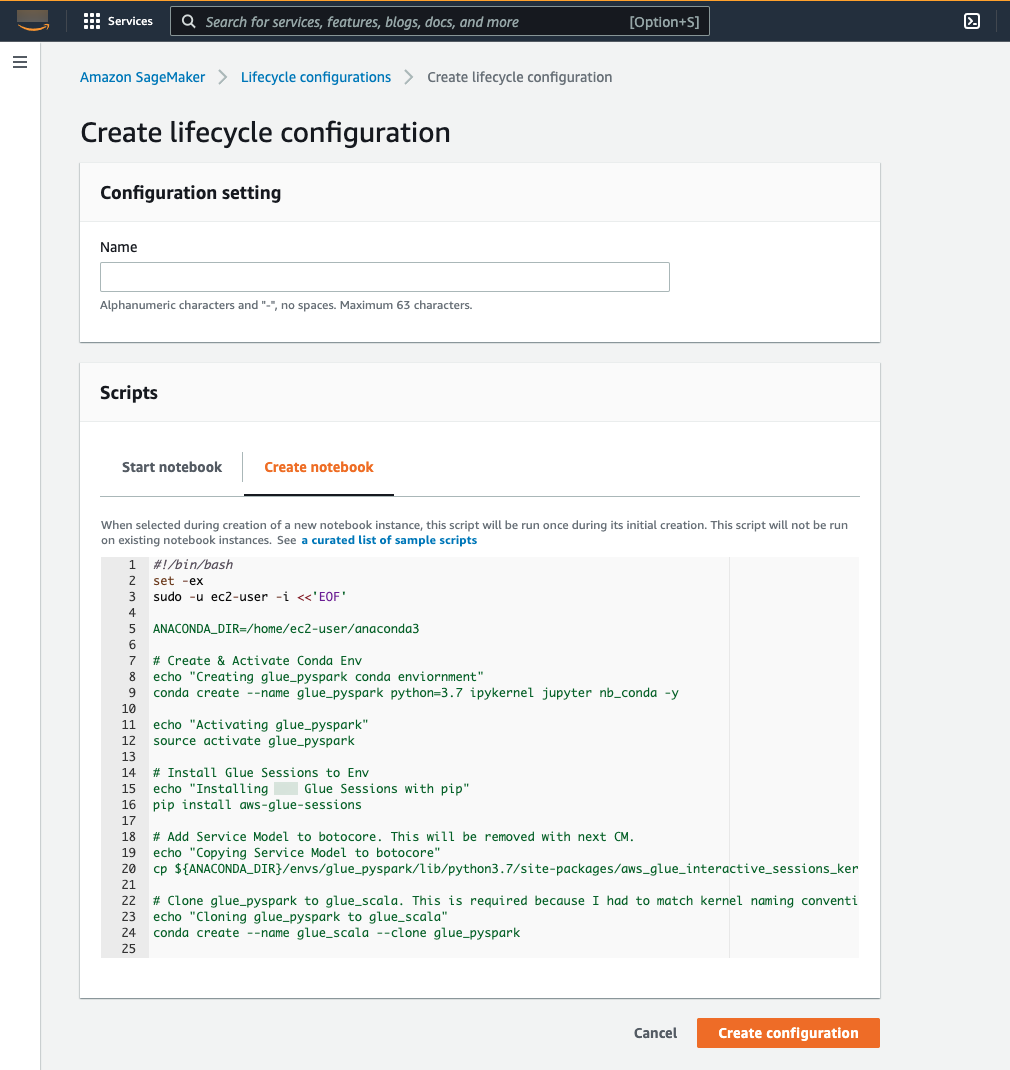
Task: Switch to the Start notebook tab
Action: [172, 467]
